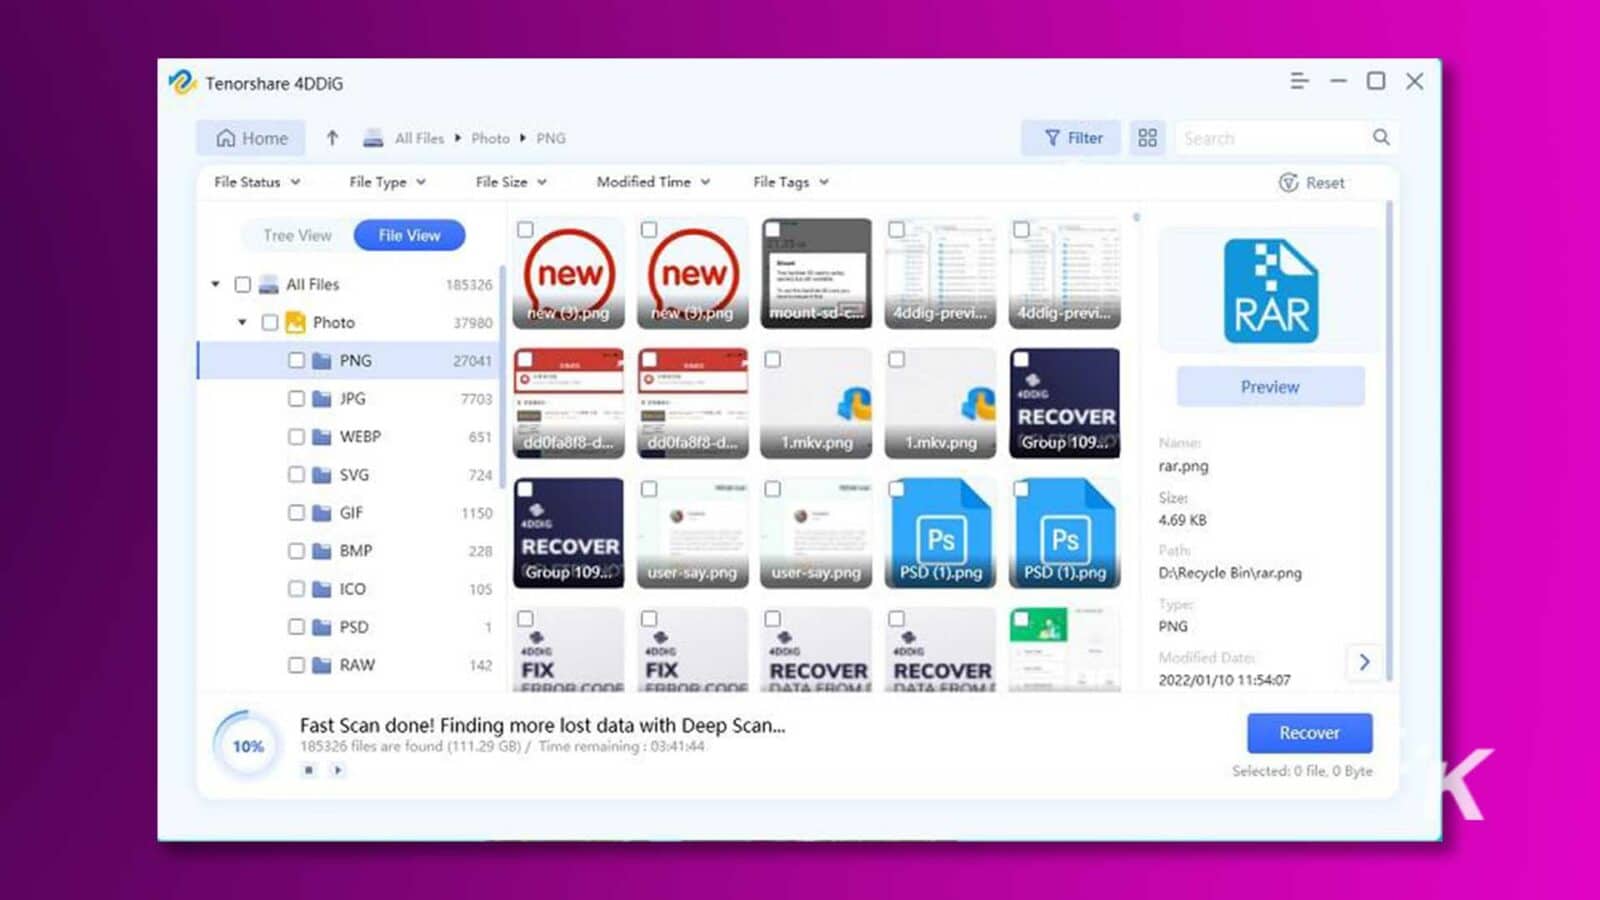Reset all filters
Viewport: 1600px width, 900px height.
click(x=1311, y=182)
